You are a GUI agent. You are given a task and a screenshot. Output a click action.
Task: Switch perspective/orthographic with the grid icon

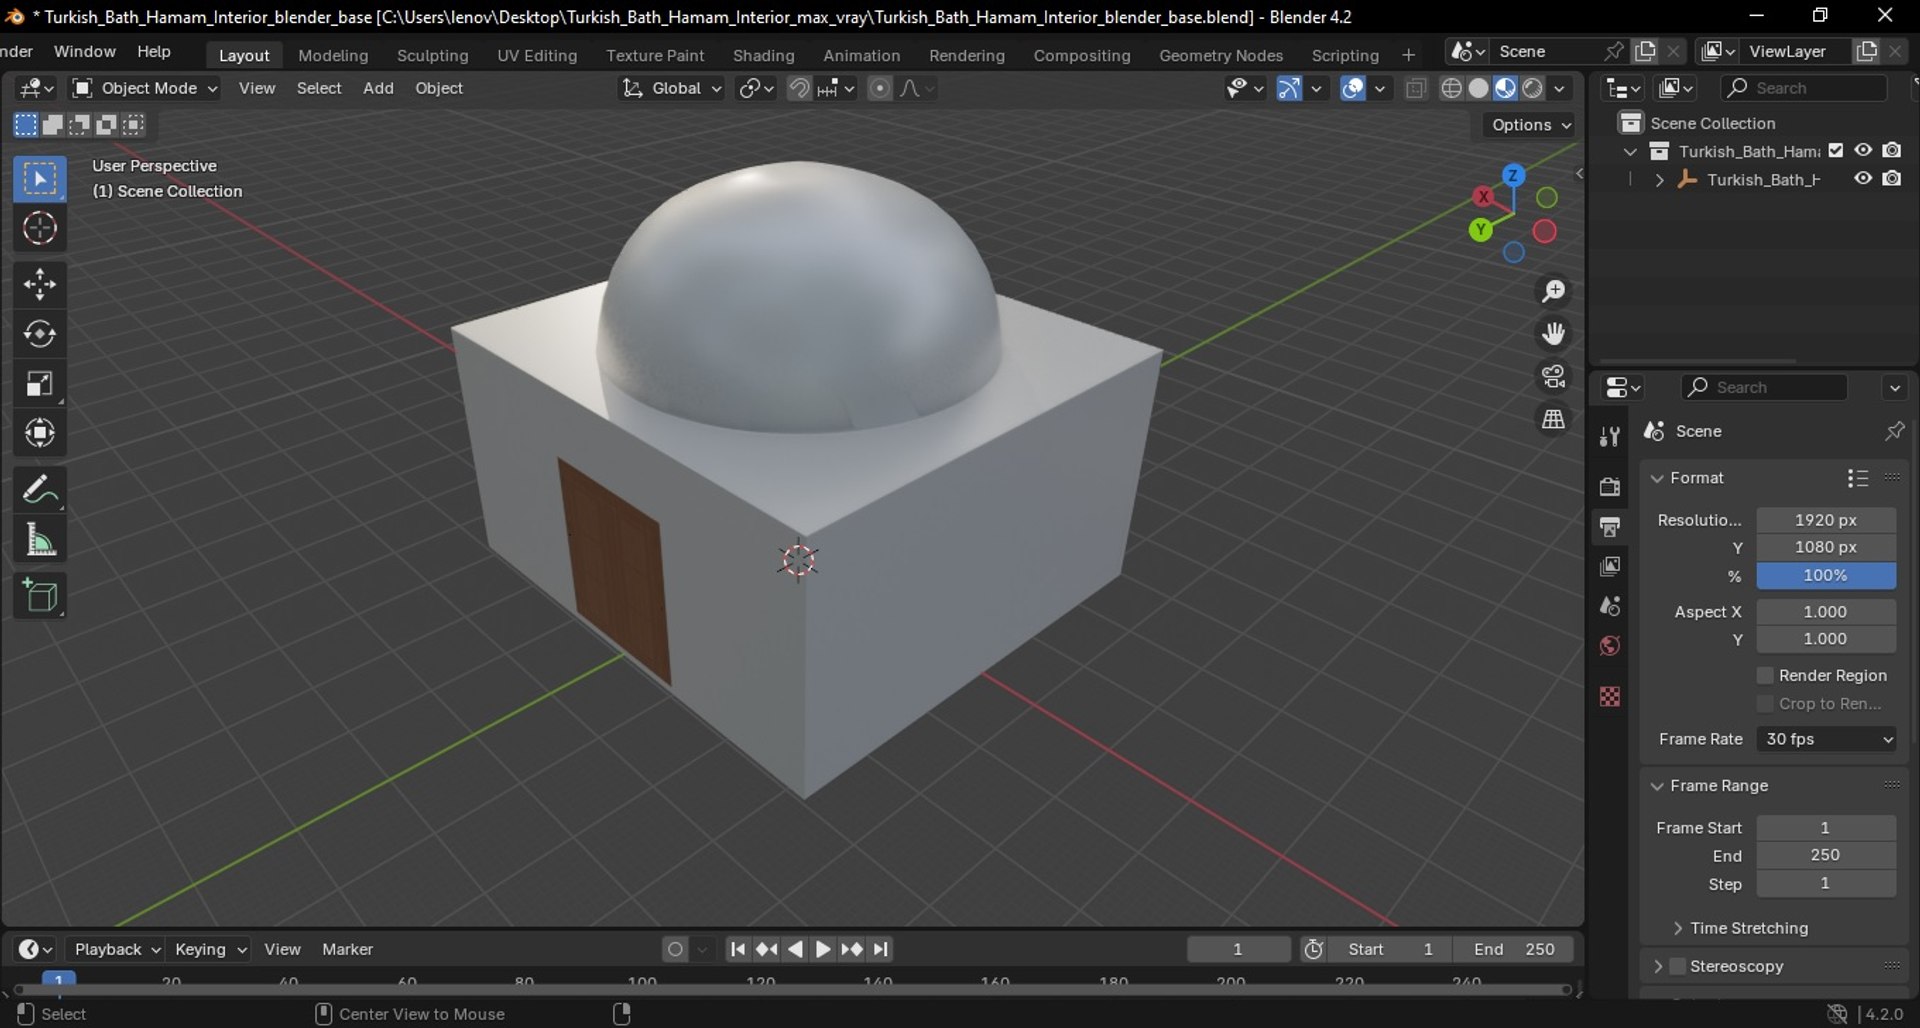(x=1553, y=420)
